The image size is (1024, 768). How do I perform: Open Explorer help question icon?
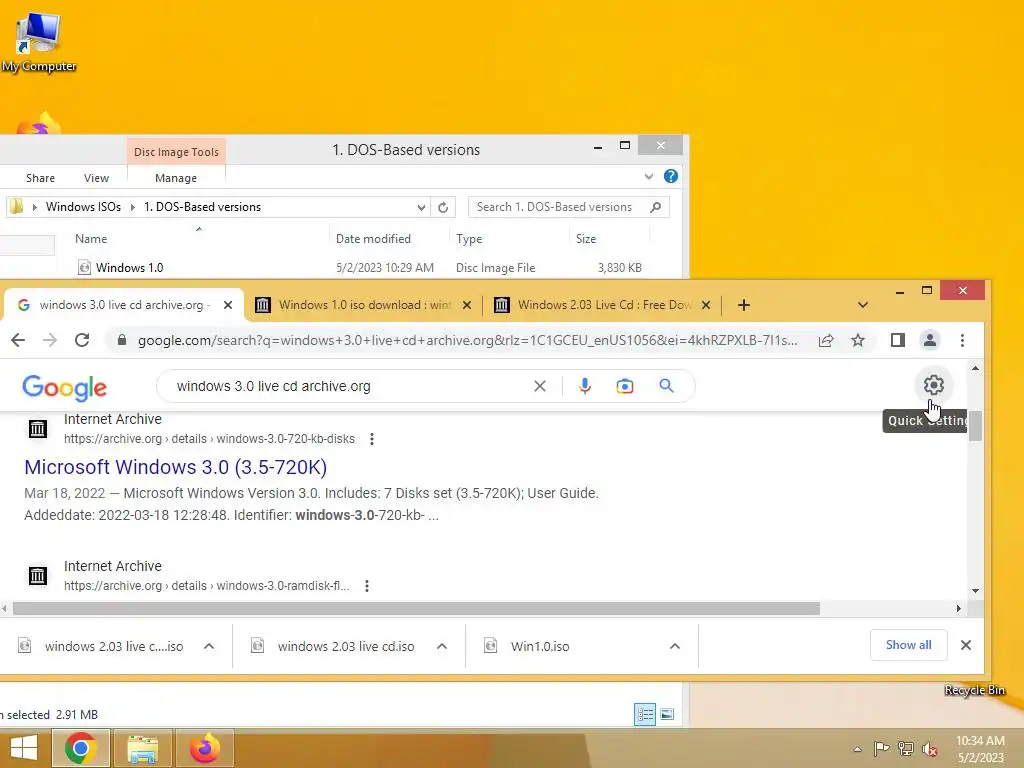coord(671,176)
